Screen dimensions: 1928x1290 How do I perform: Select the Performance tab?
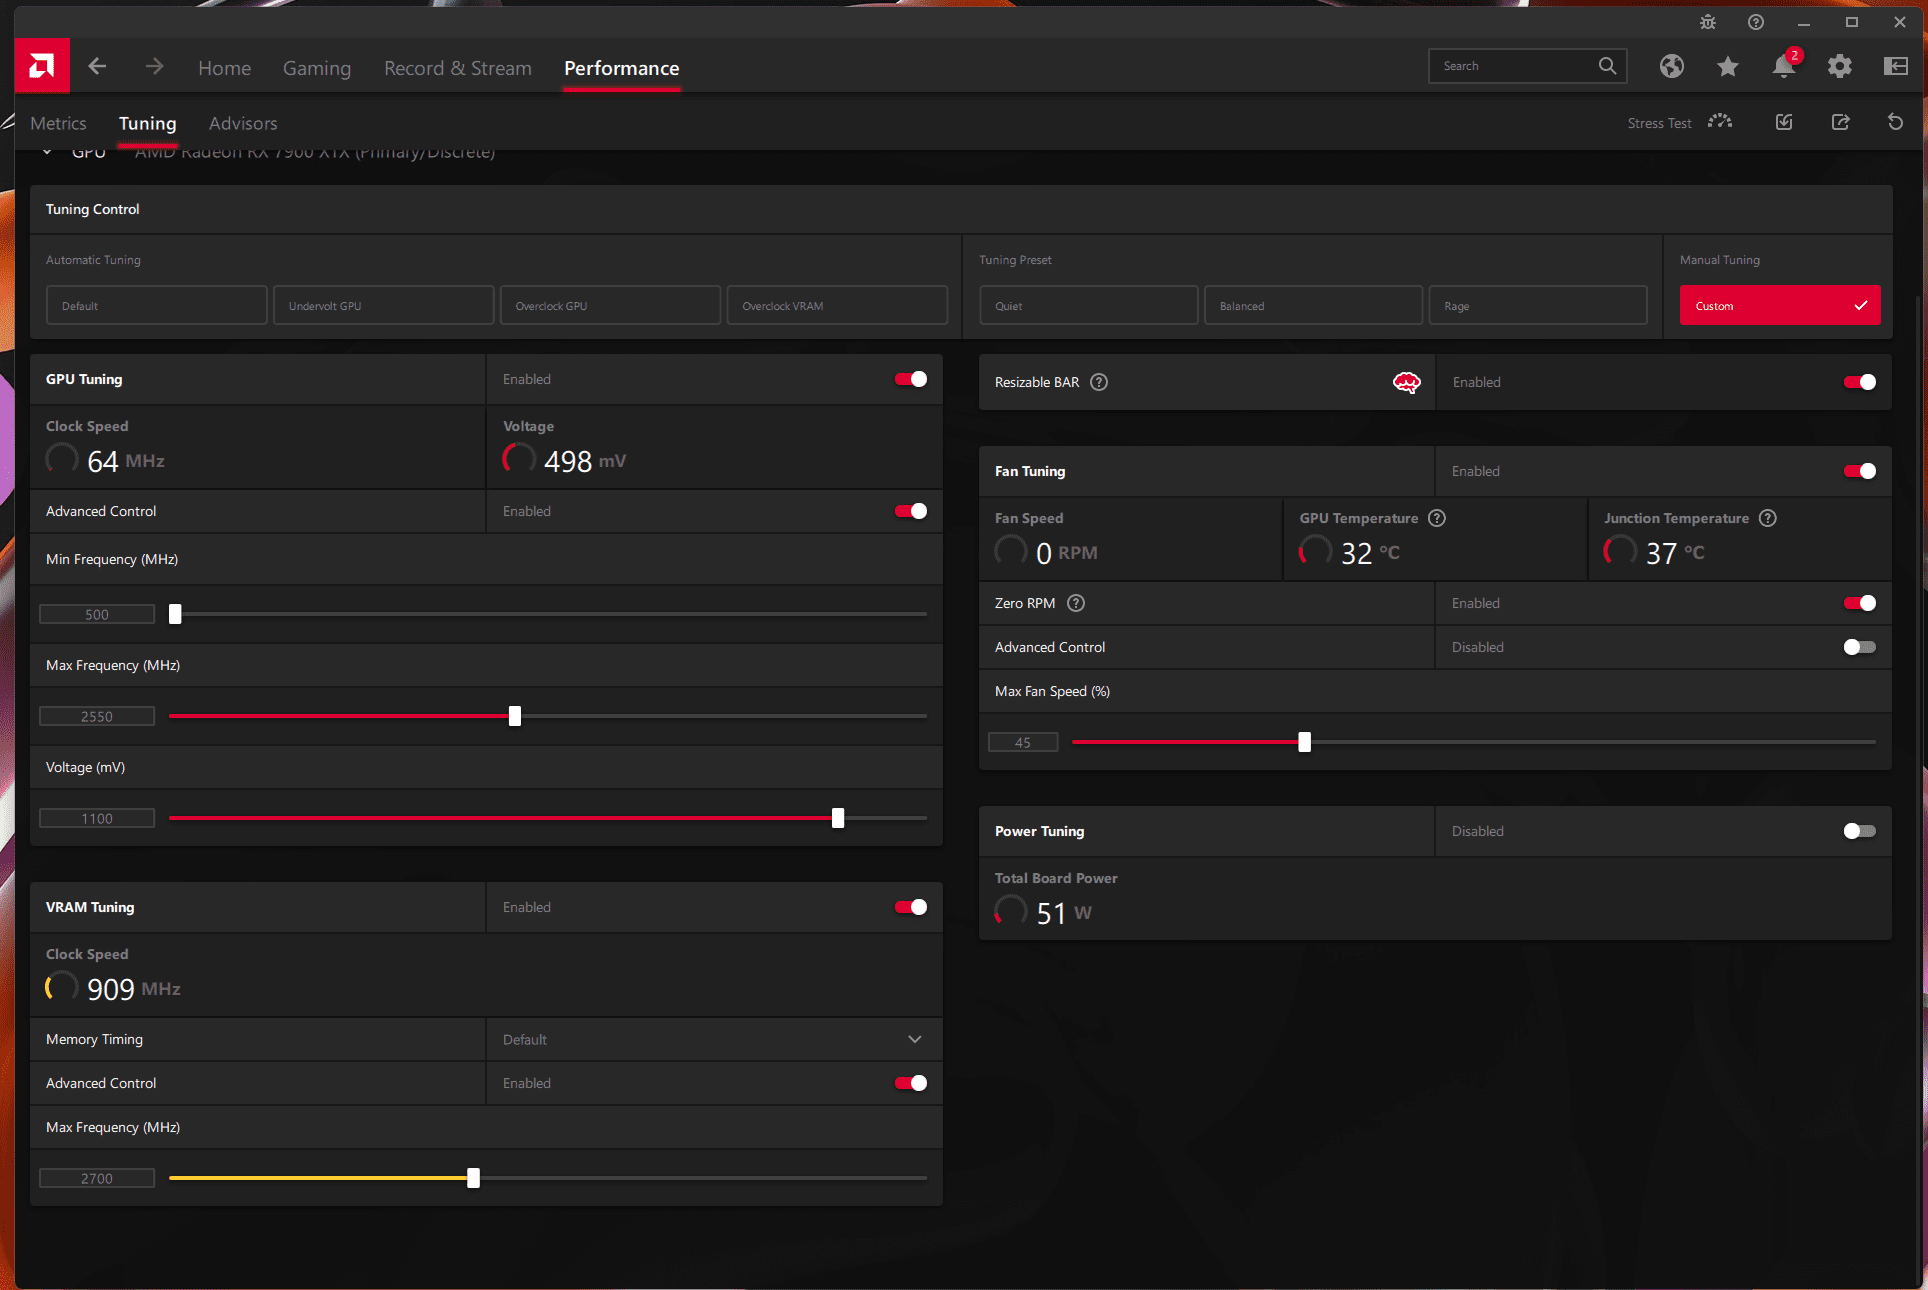pos(622,68)
